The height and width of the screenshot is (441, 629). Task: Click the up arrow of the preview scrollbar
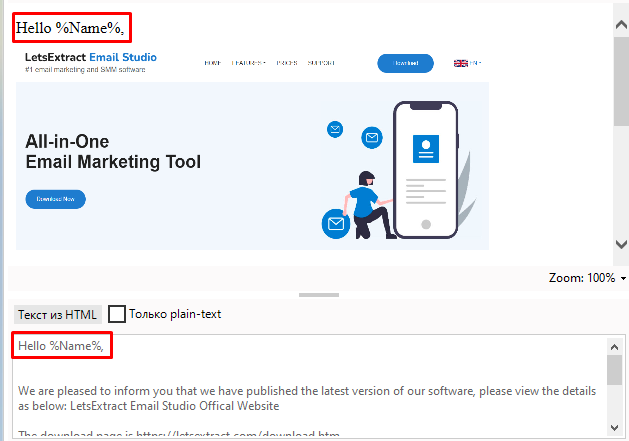click(621, 25)
